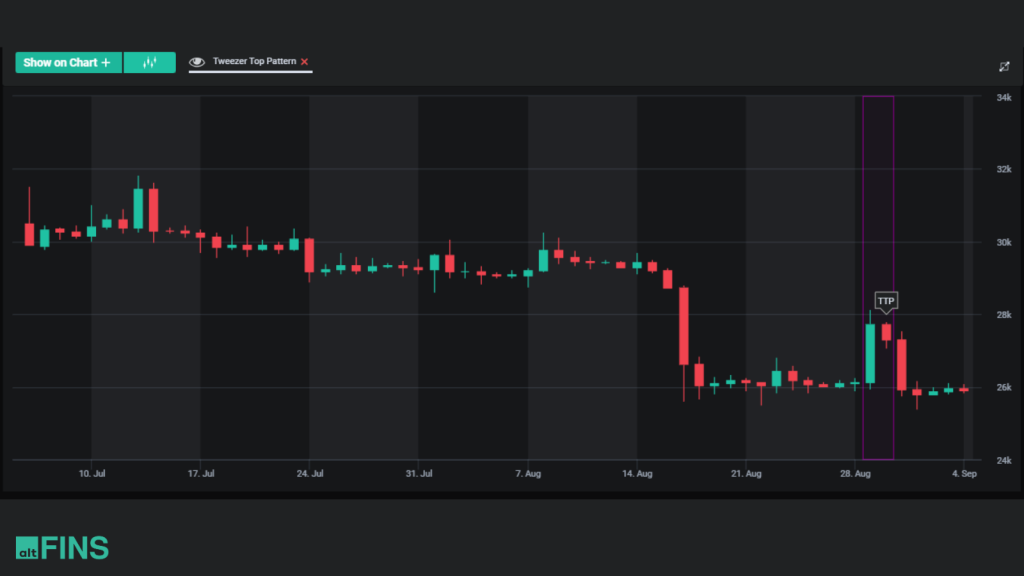Toggle Tweezer Top Pattern visibility eye
This screenshot has height=576, width=1024.
coord(197,62)
